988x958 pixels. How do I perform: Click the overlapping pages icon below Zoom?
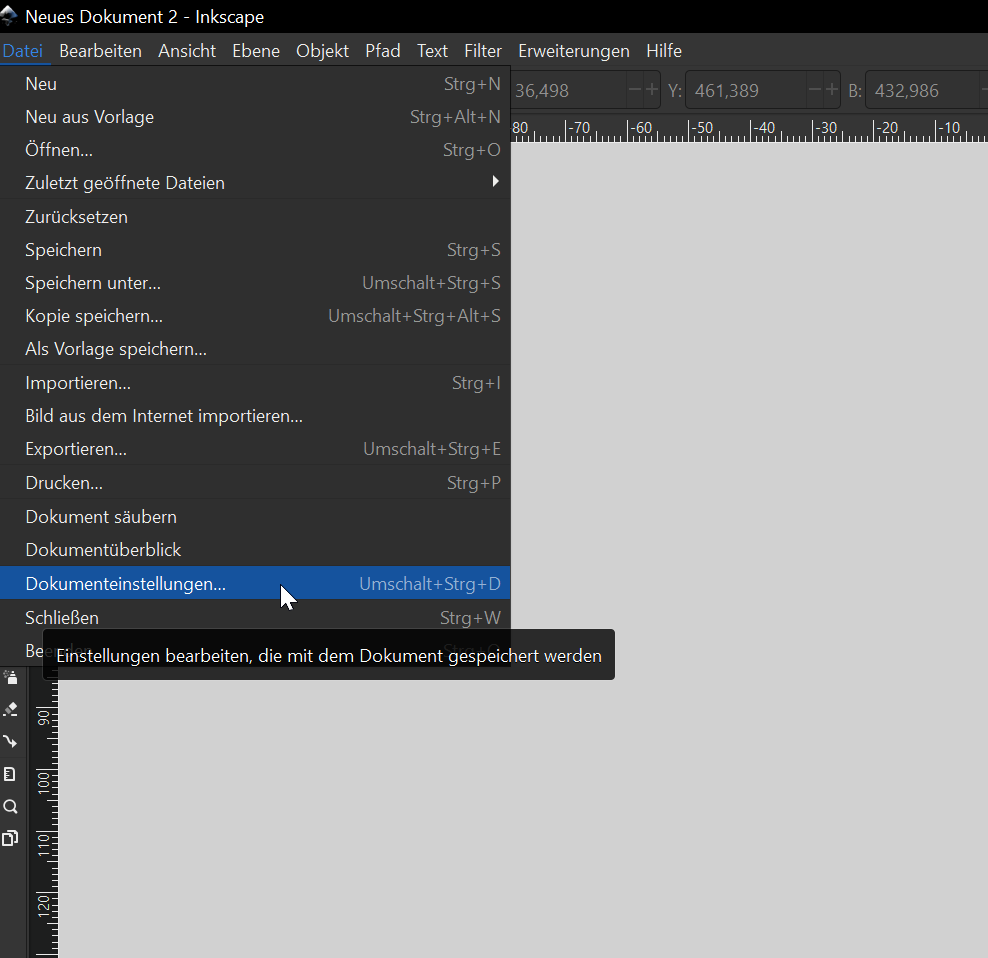tap(10, 838)
